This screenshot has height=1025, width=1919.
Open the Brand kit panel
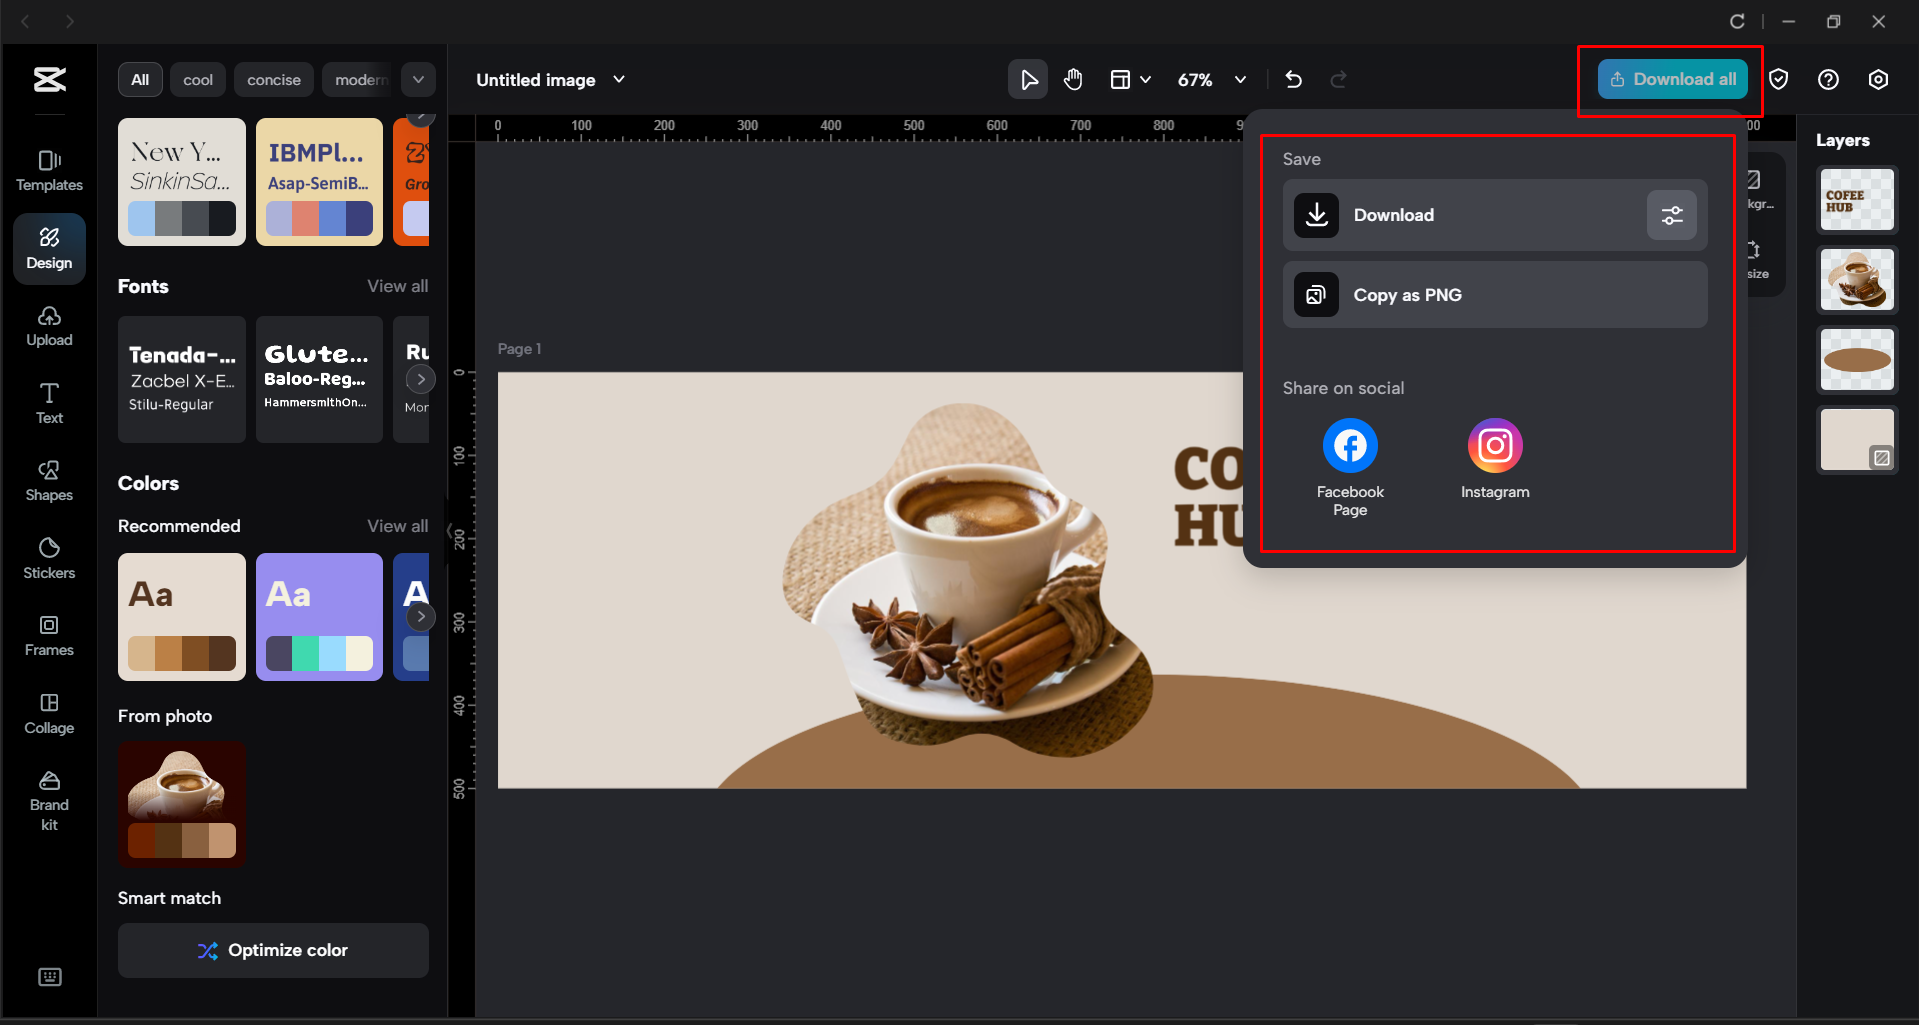click(x=48, y=797)
